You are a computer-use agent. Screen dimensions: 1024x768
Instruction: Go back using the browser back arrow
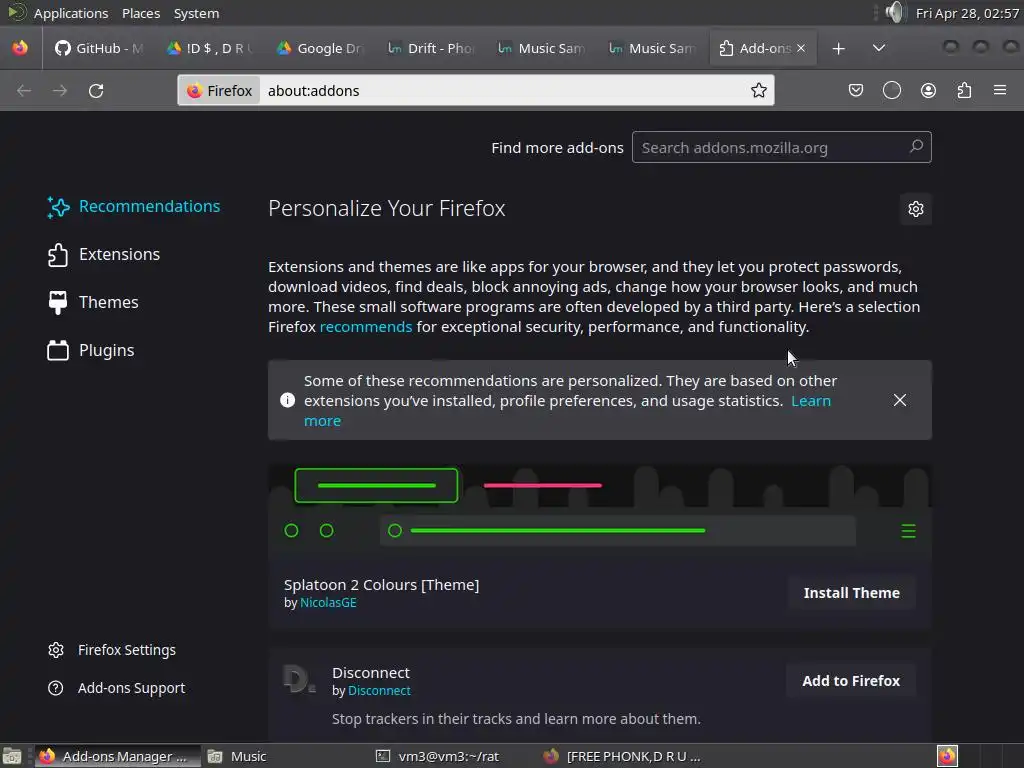pyautogui.click(x=24, y=91)
